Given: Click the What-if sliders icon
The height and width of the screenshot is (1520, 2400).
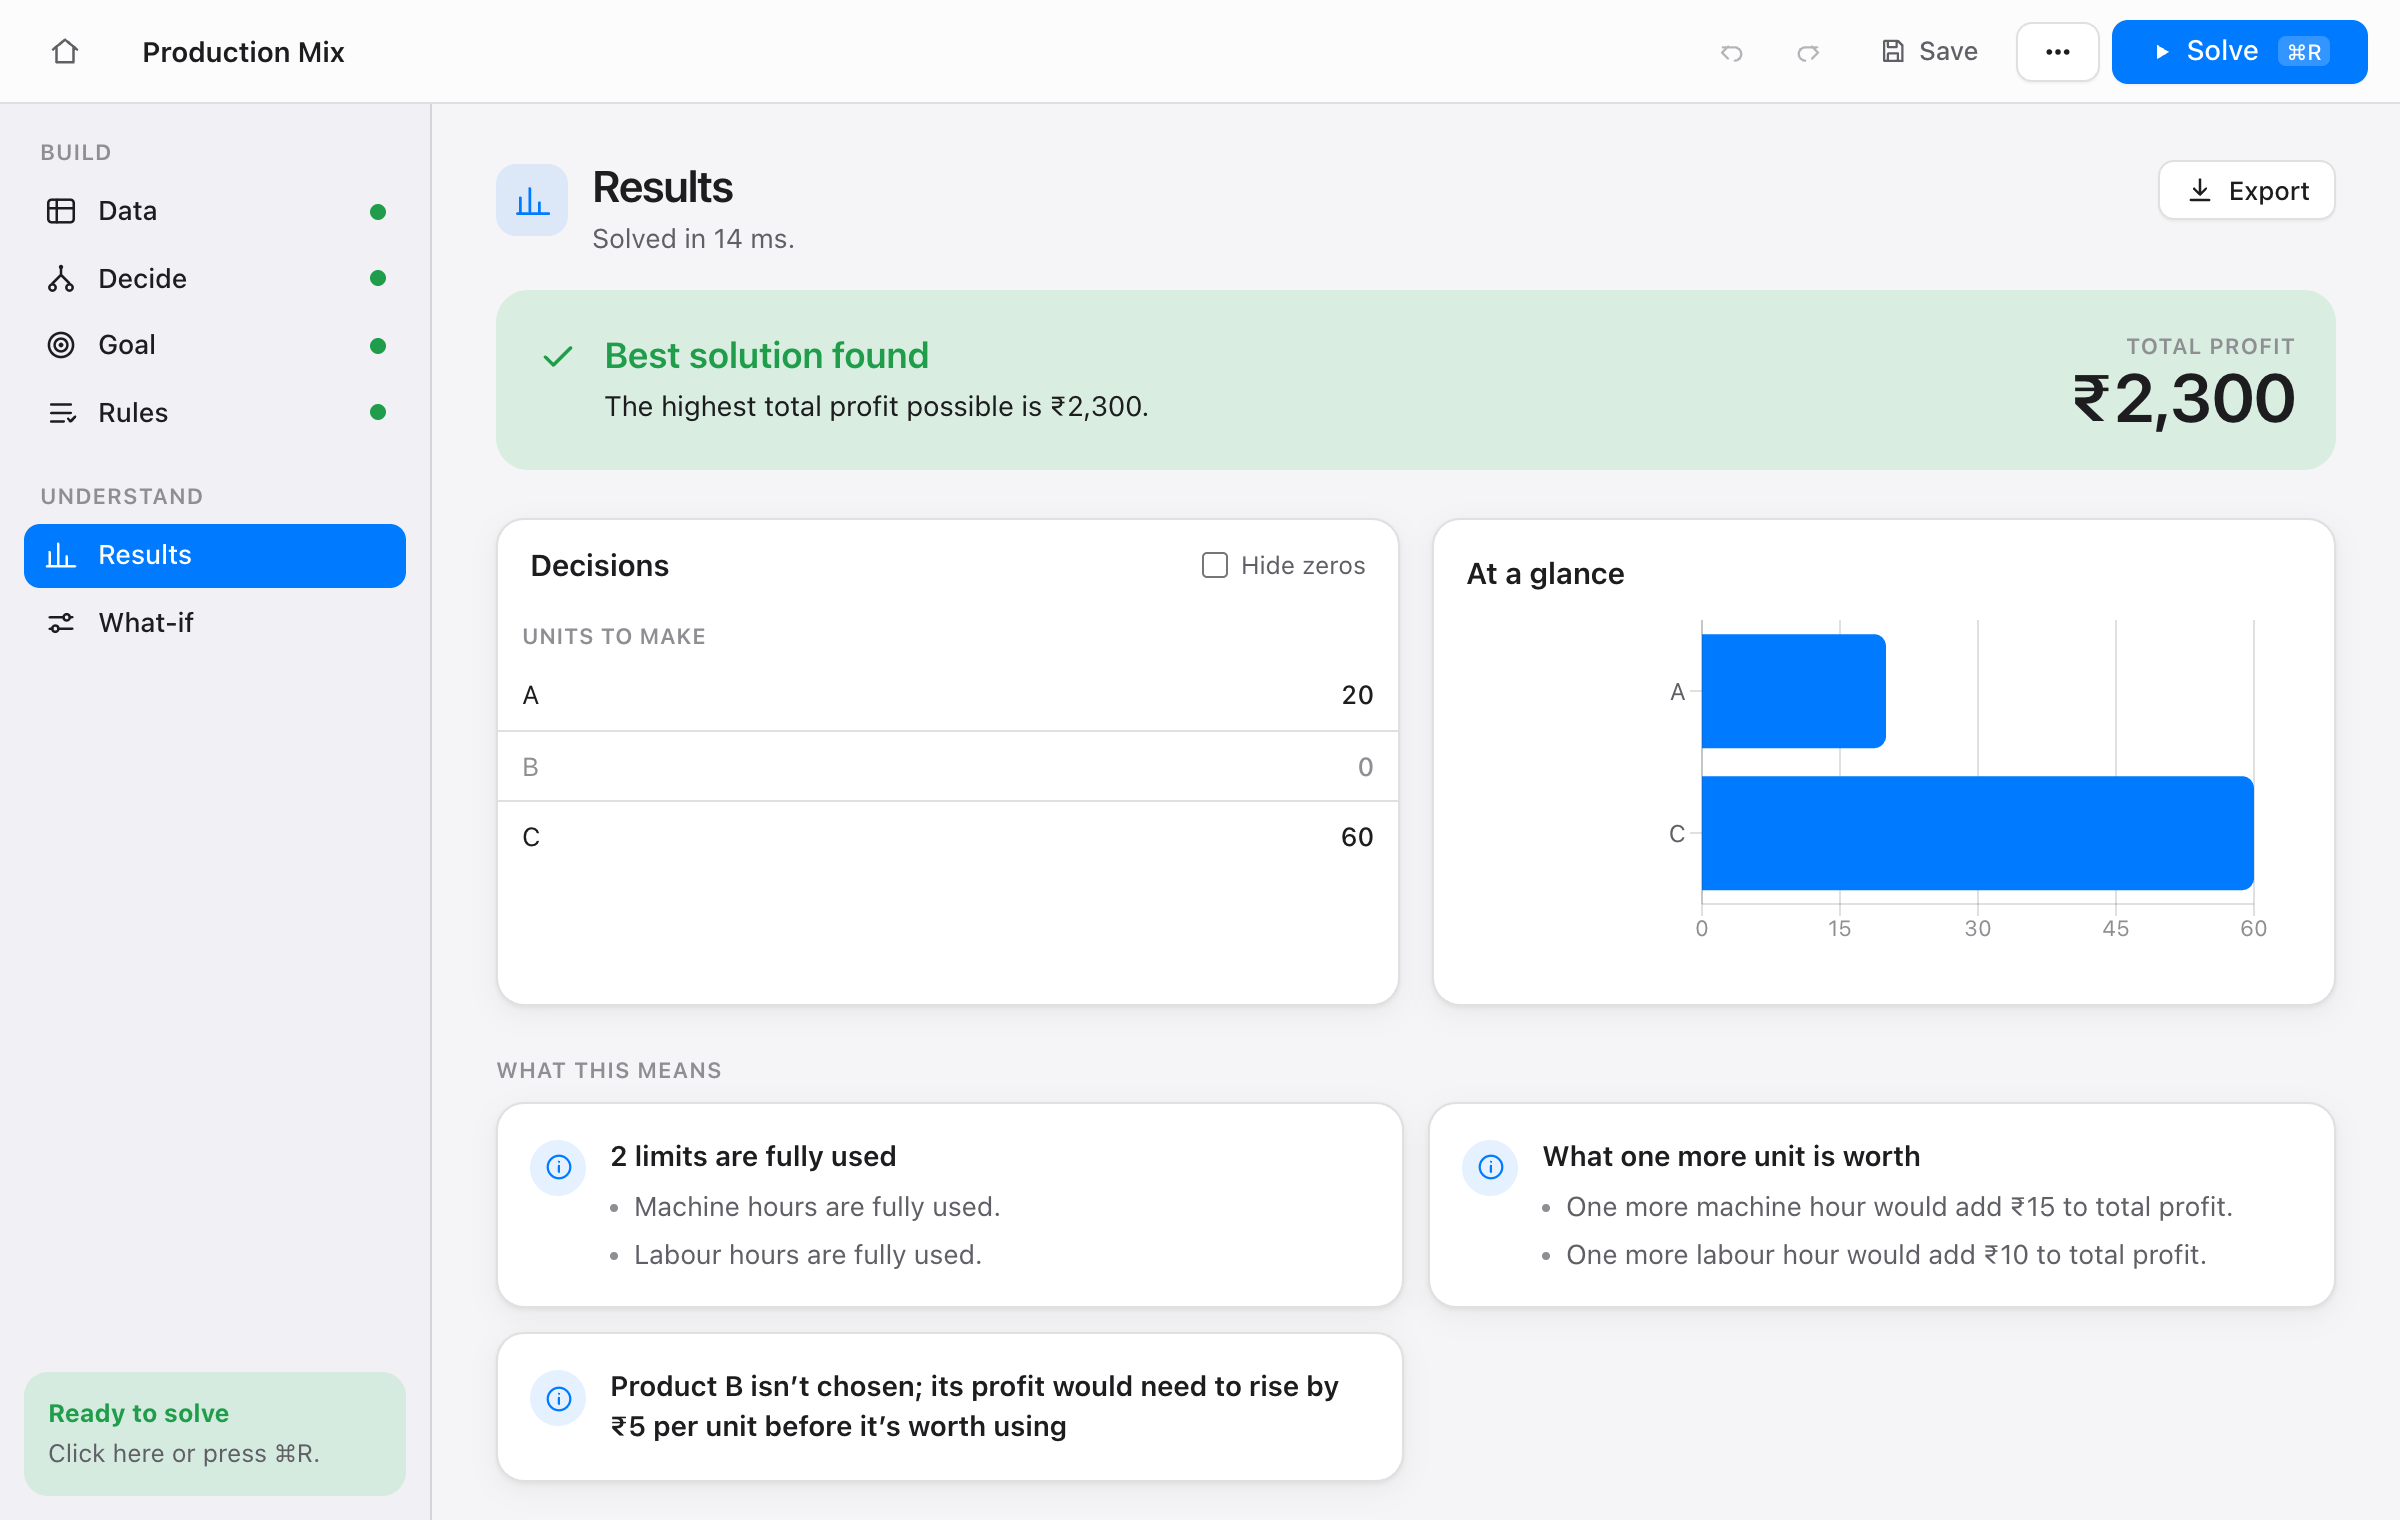Looking at the screenshot, I should pos(61,622).
